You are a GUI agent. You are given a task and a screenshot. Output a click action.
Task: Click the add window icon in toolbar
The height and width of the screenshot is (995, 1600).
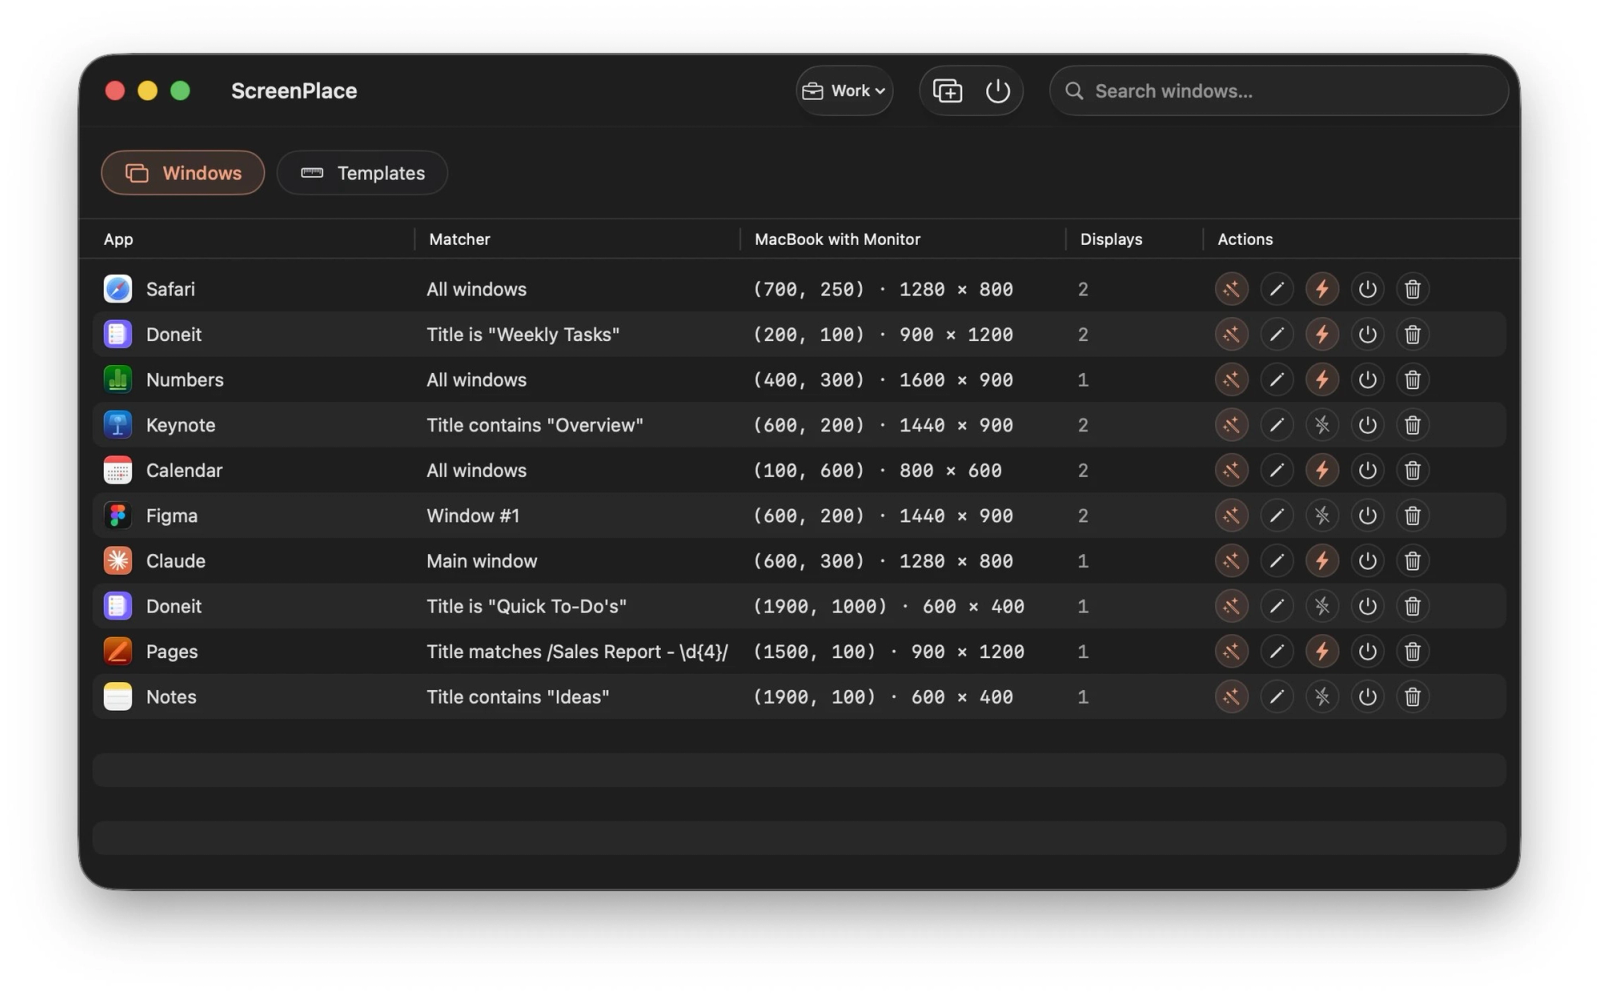tap(947, 91)
